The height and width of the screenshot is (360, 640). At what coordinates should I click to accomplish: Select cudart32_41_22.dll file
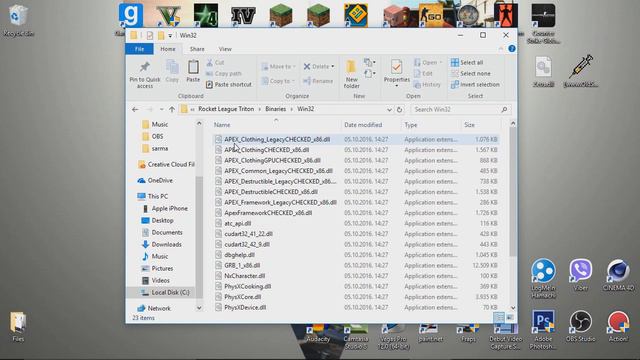pyautogui.click(x=249, y=234)
